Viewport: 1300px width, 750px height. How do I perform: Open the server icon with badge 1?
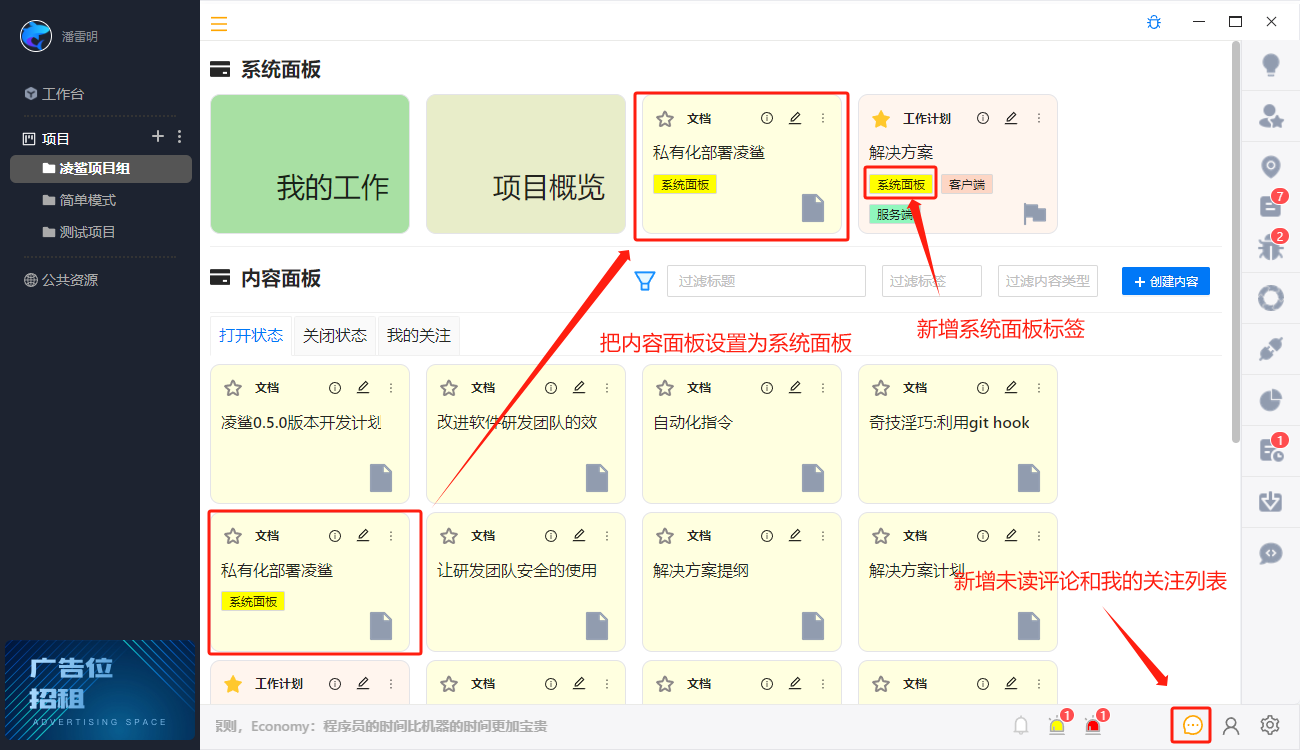tap(1271, 451)
